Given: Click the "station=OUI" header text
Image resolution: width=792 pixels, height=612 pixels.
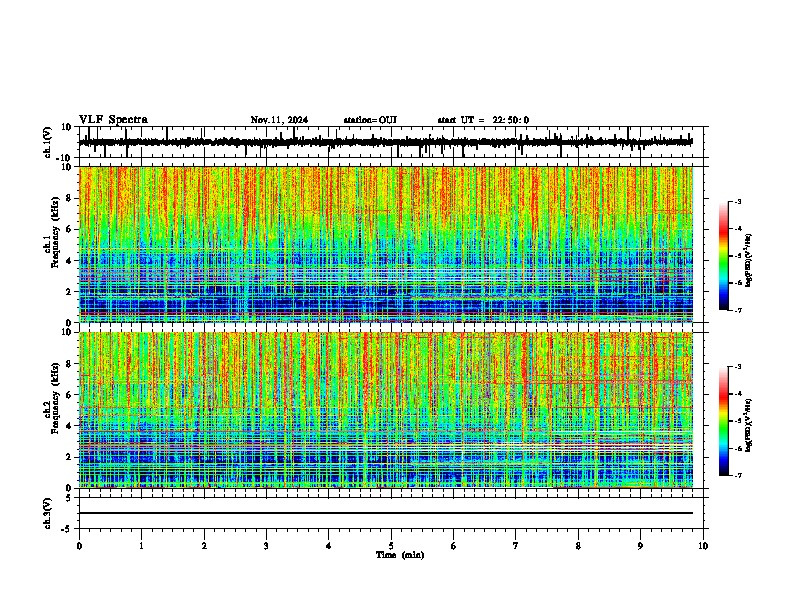Looking at the screenshot, I should click(x=370, y=120).
